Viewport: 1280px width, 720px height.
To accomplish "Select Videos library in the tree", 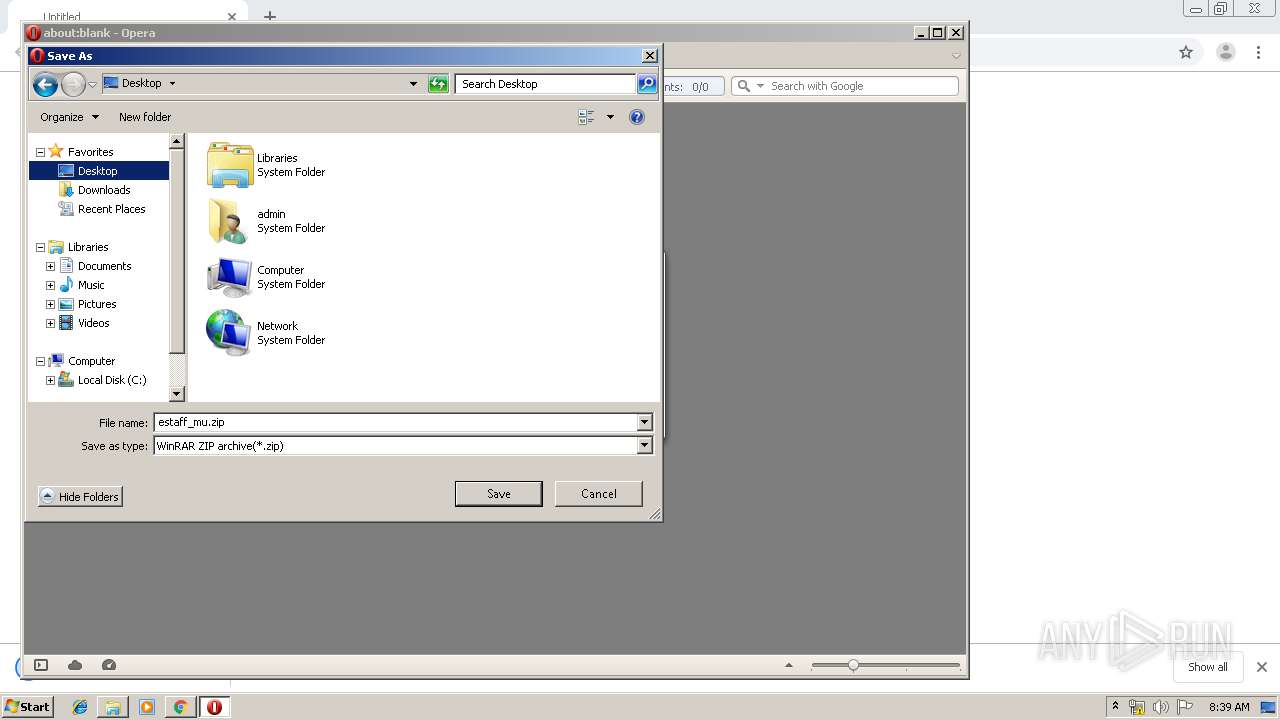I will pos(84,323).
